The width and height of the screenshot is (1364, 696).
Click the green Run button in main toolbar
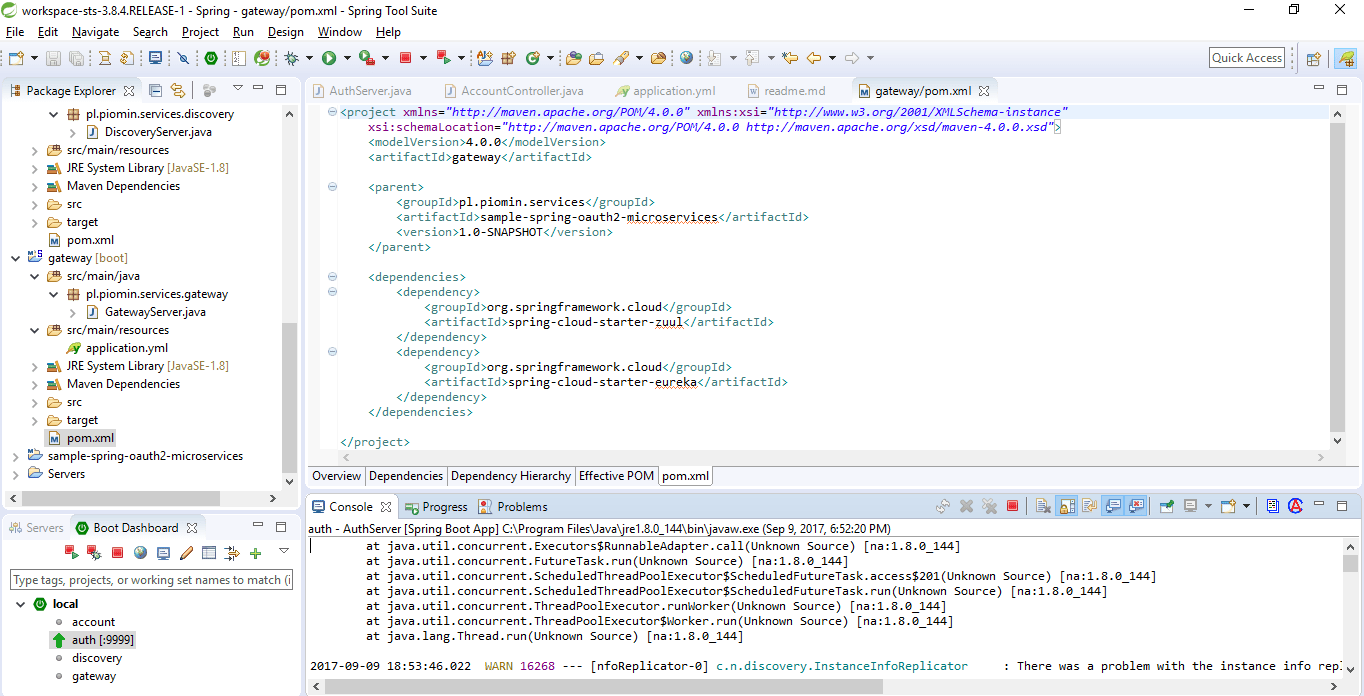tap(328, 58)
